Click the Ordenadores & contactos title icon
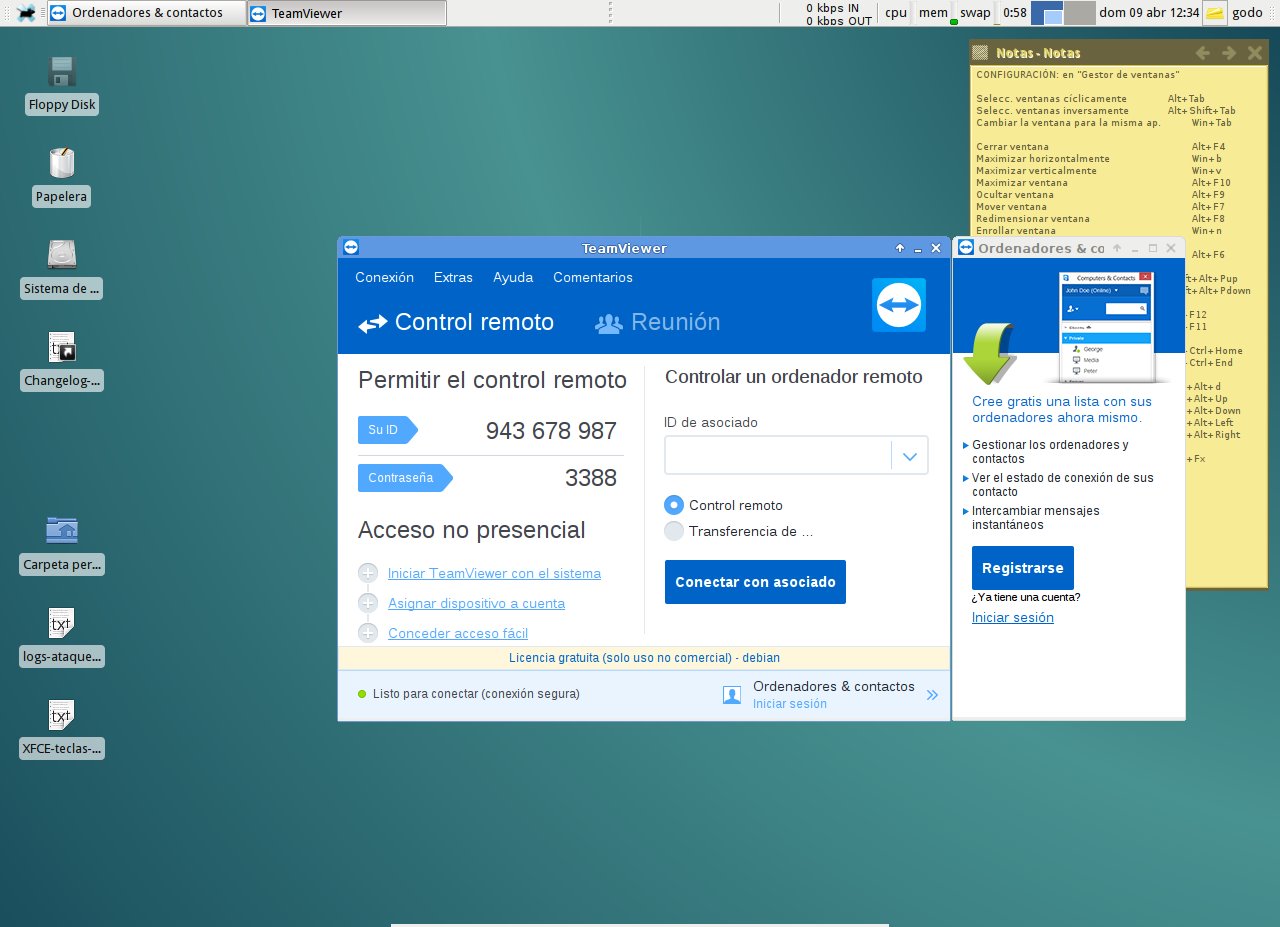 click(x=966, y=248)
